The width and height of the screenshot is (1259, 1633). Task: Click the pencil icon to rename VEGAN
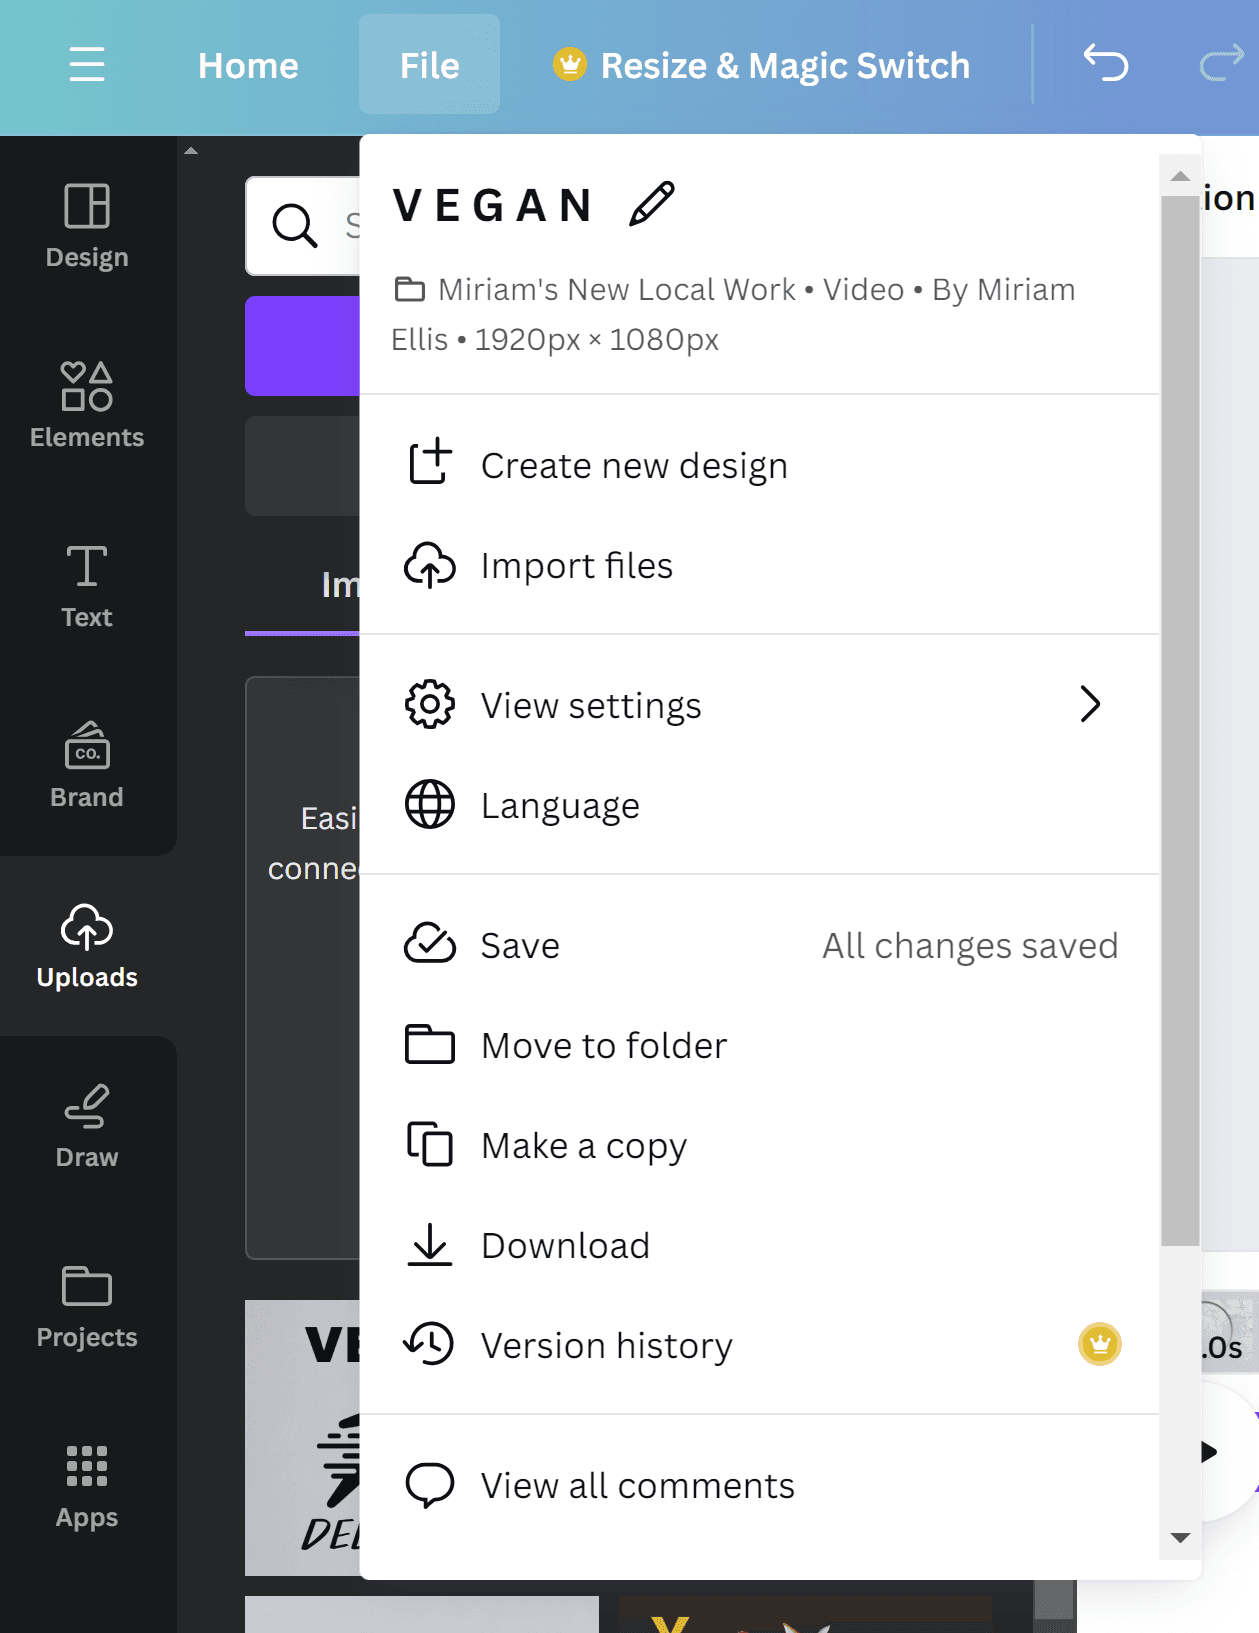[651, 204]
